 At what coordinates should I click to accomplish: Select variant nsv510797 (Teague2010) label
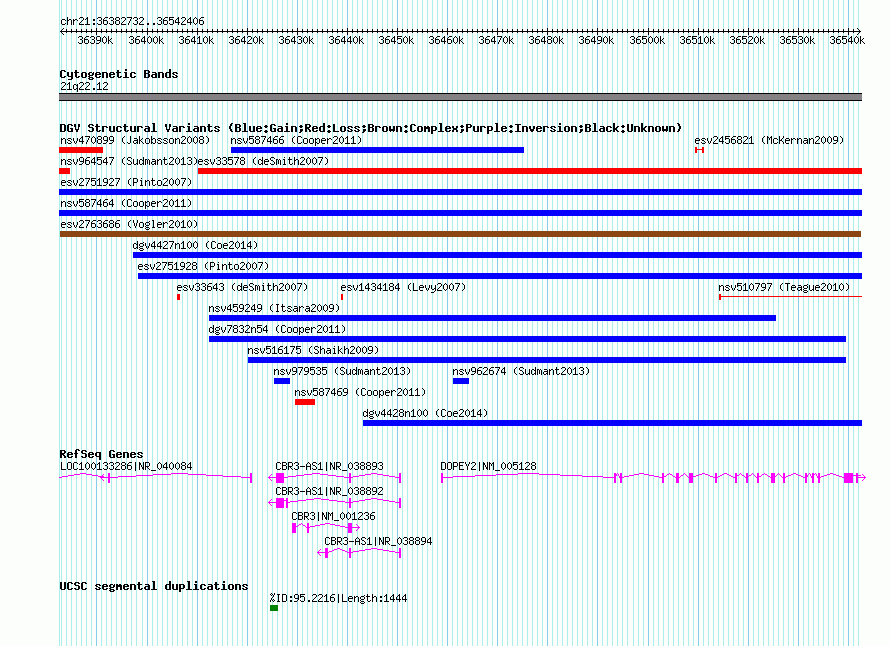coord(784,287)
